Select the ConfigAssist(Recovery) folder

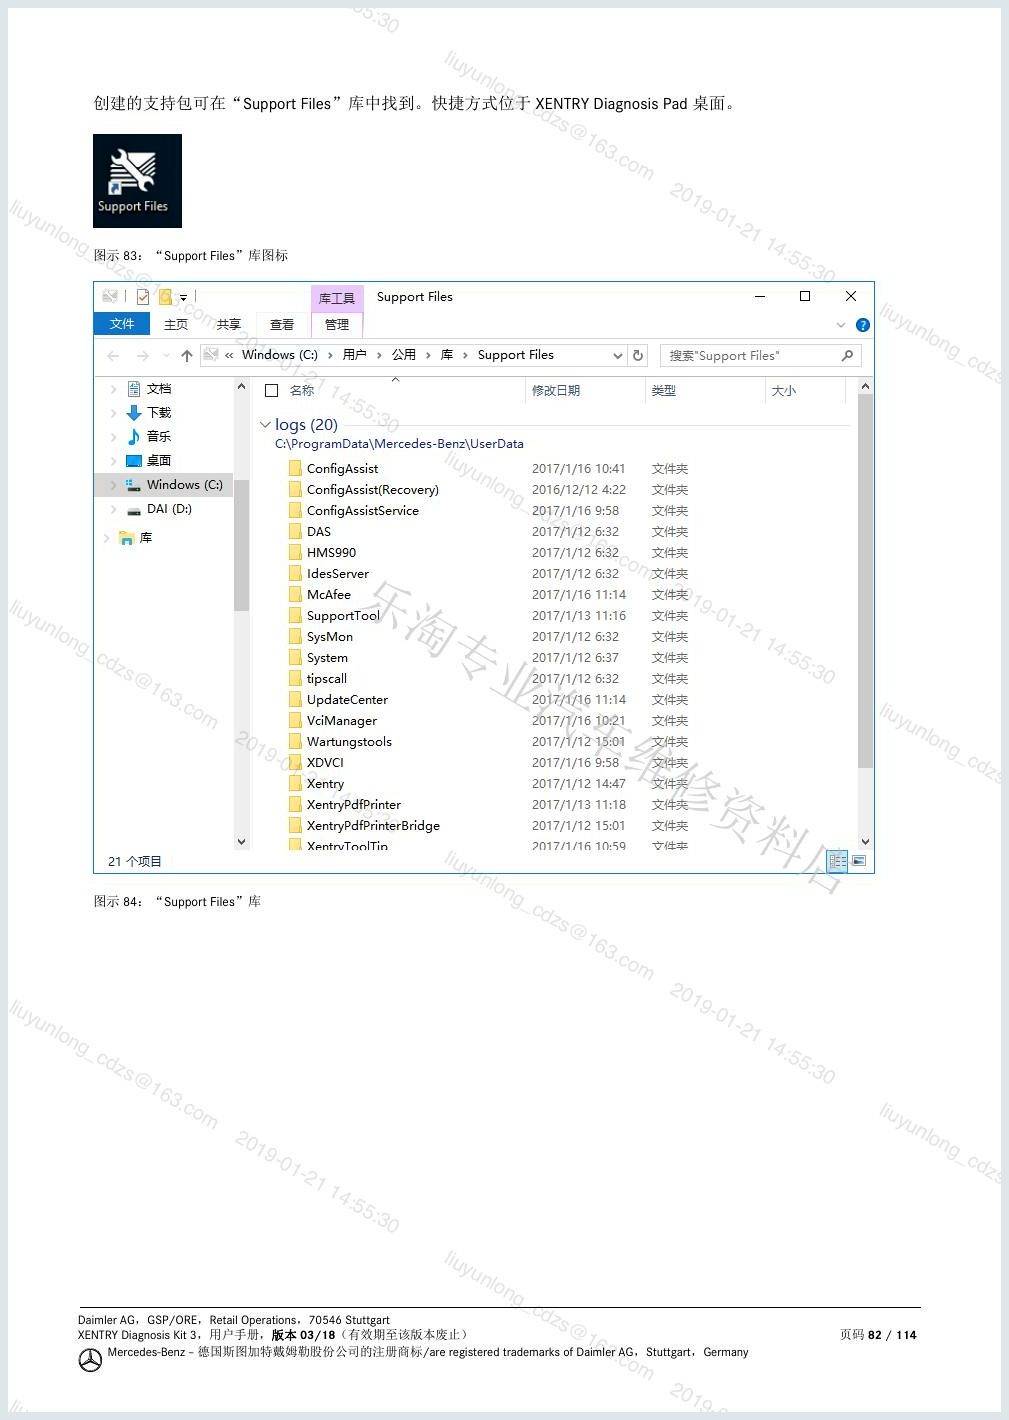pyautogui.click(x=372, y=490)
